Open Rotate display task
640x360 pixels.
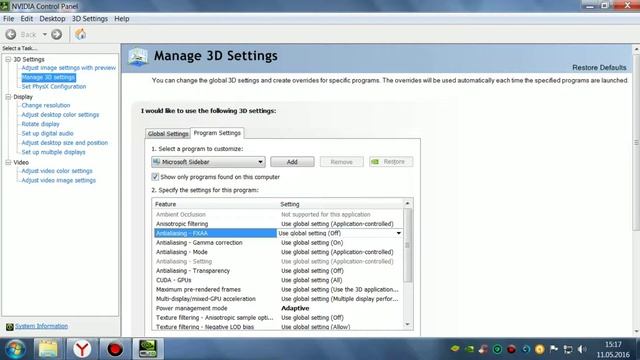coord(40,124)
